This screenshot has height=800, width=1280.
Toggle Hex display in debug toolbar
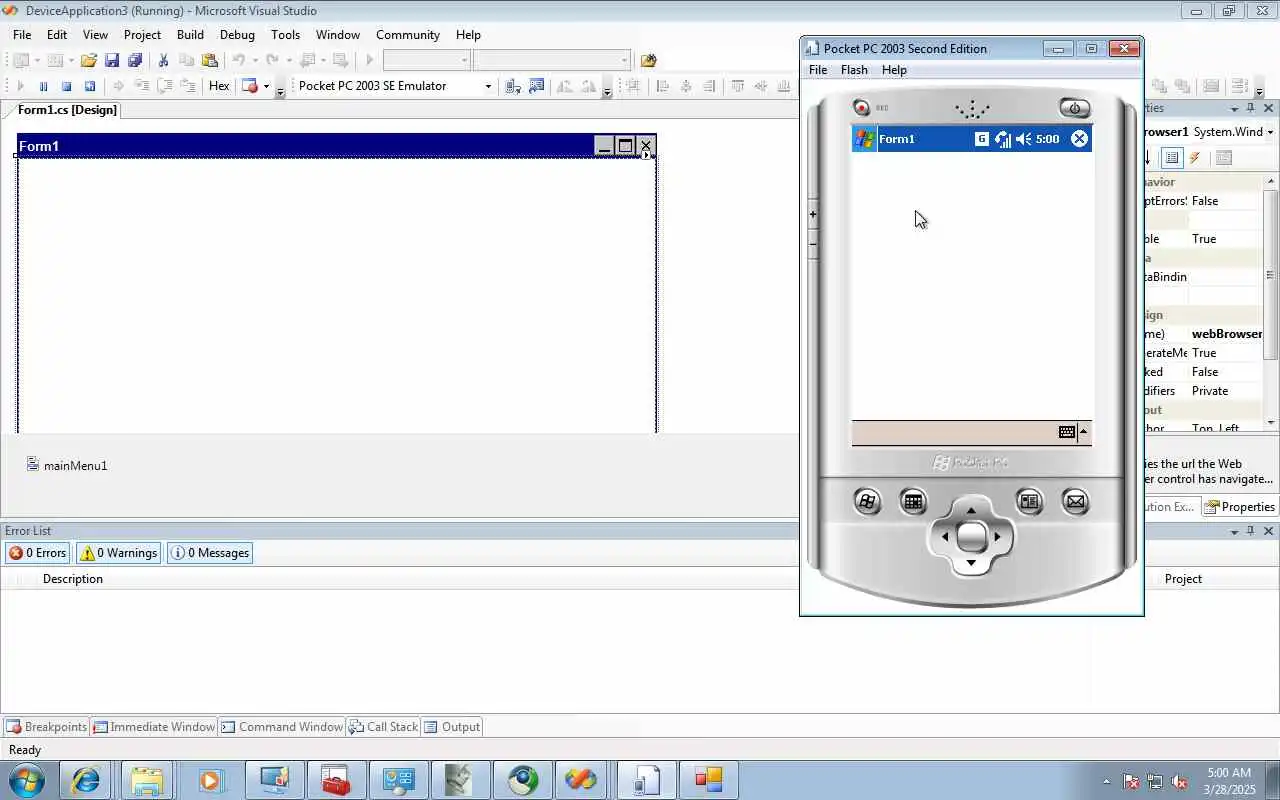point(219,86)
